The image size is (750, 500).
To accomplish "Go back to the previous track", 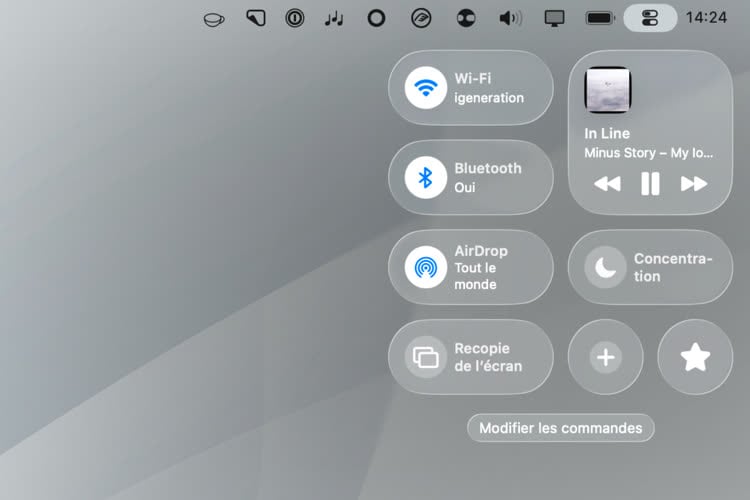I will (x=607, y=184).
